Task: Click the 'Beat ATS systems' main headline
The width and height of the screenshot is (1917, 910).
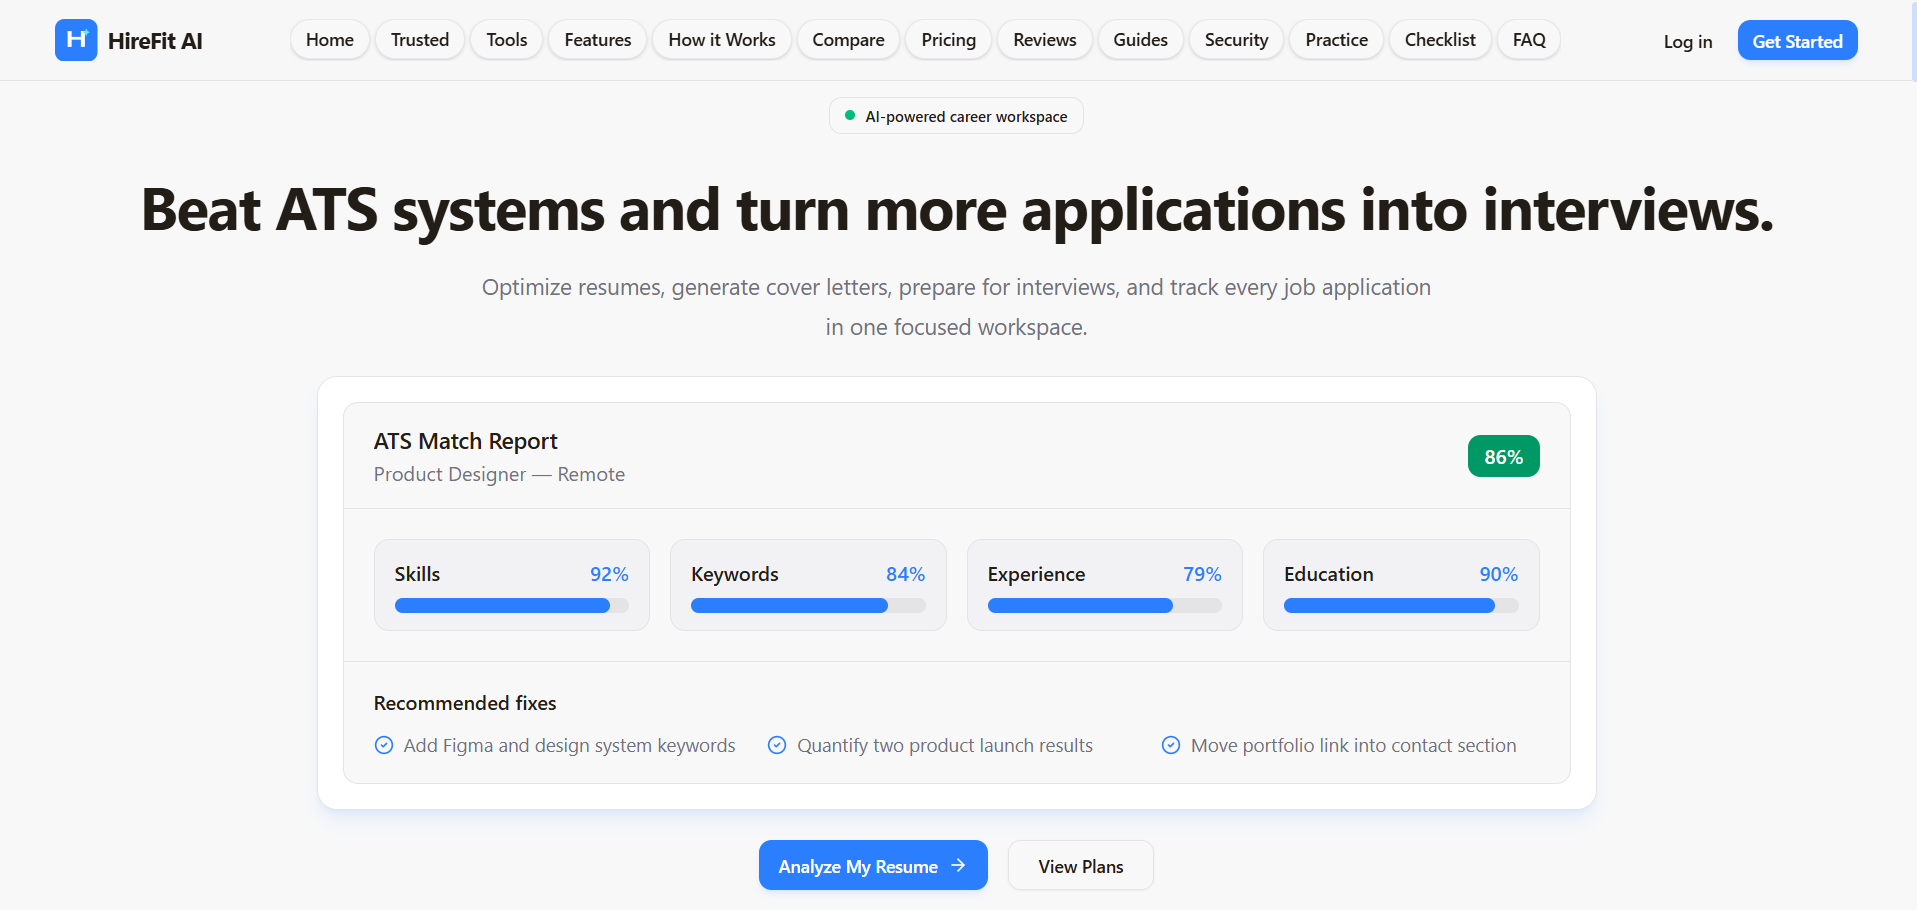Action: pos(957,211)
